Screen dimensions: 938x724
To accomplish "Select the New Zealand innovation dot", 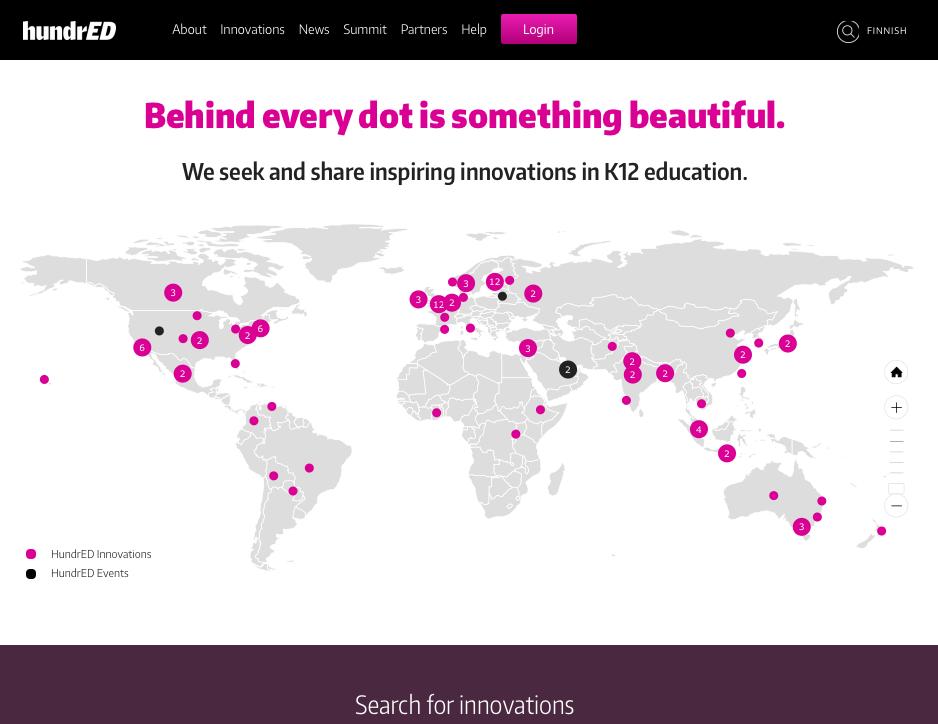I will click(881, 531).
